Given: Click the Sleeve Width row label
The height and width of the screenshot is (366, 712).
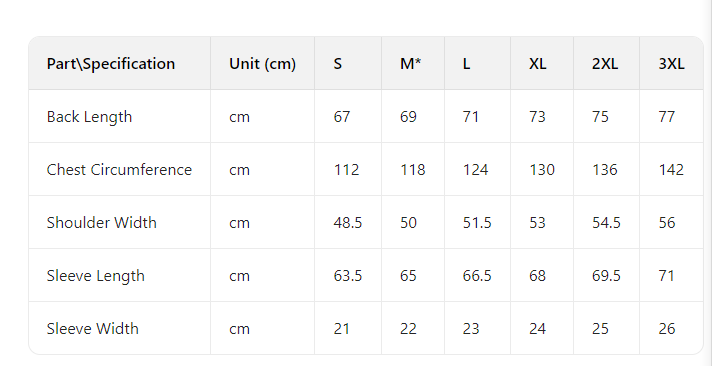Looking at the screenshot, I should tap(93, 328).
